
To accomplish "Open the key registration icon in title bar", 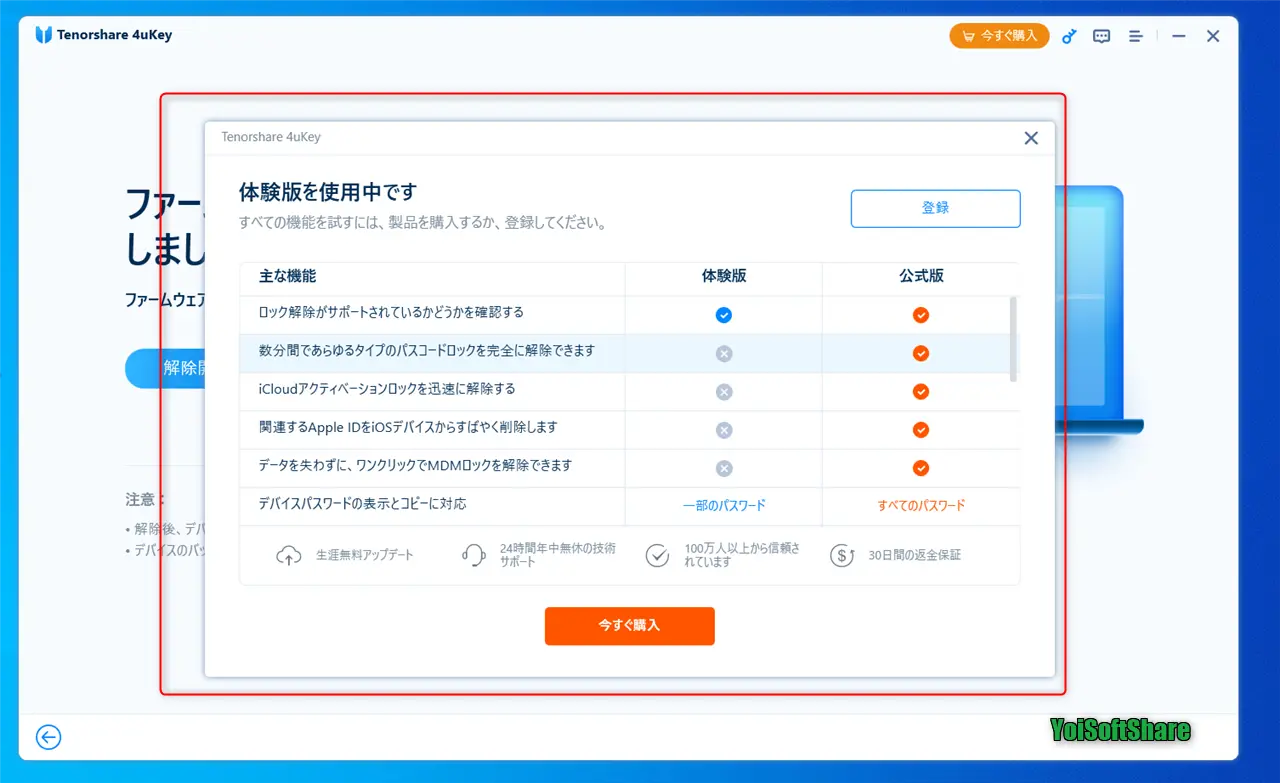I will (x=1069, y=36).
